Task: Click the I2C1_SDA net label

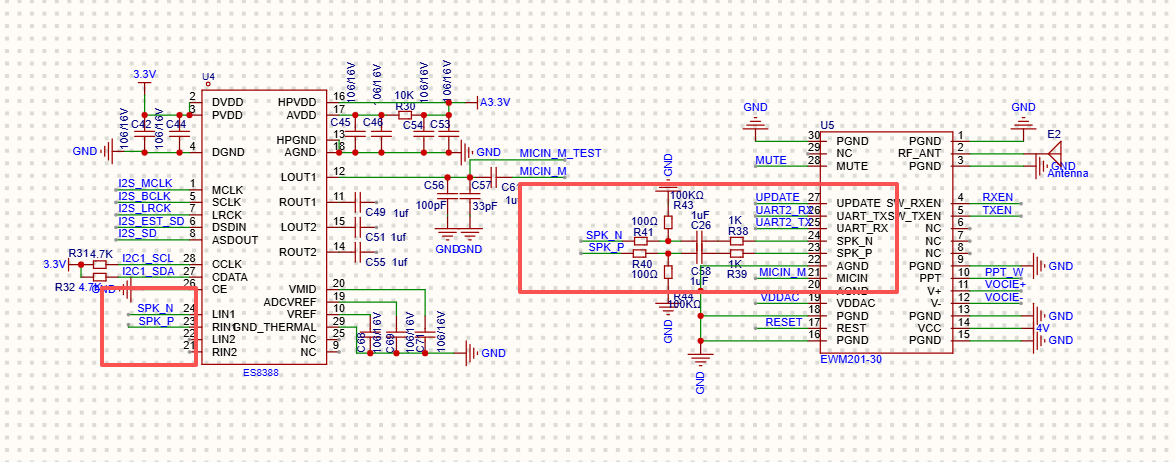Action: tap(148, 271)
